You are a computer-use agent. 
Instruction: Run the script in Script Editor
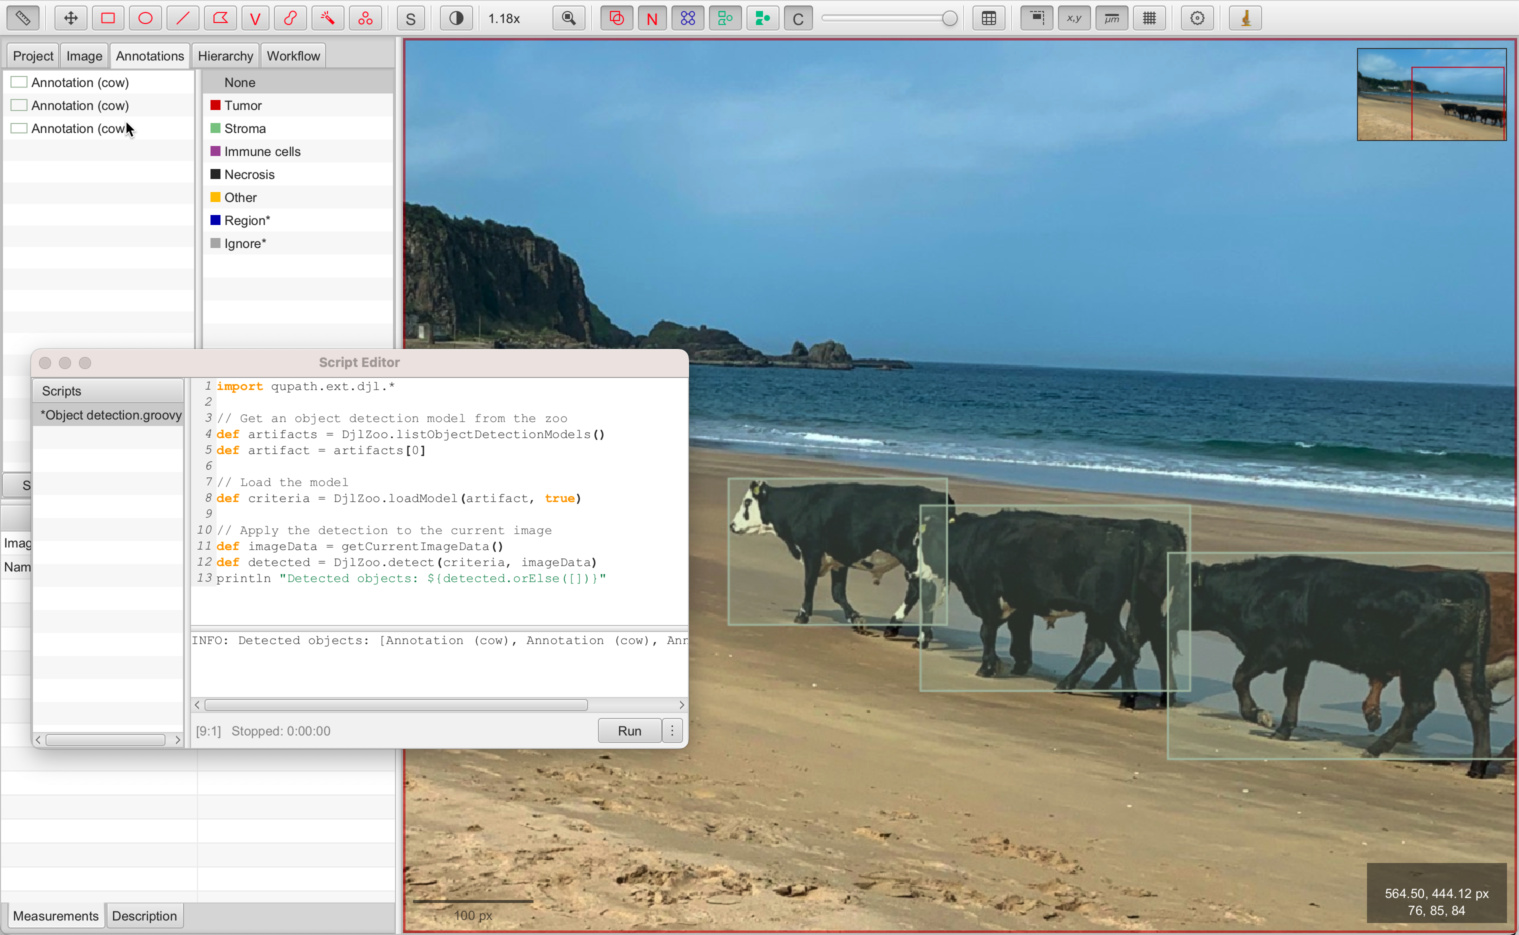tap(629, 731)
